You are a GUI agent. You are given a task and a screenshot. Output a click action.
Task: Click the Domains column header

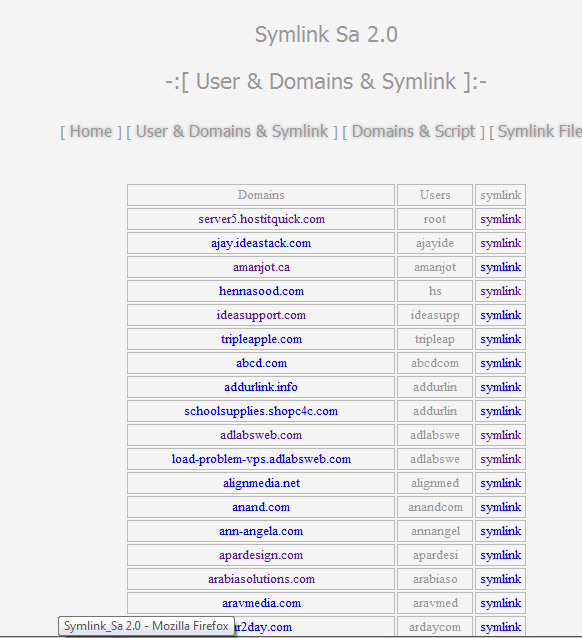(x=261, y=195)
